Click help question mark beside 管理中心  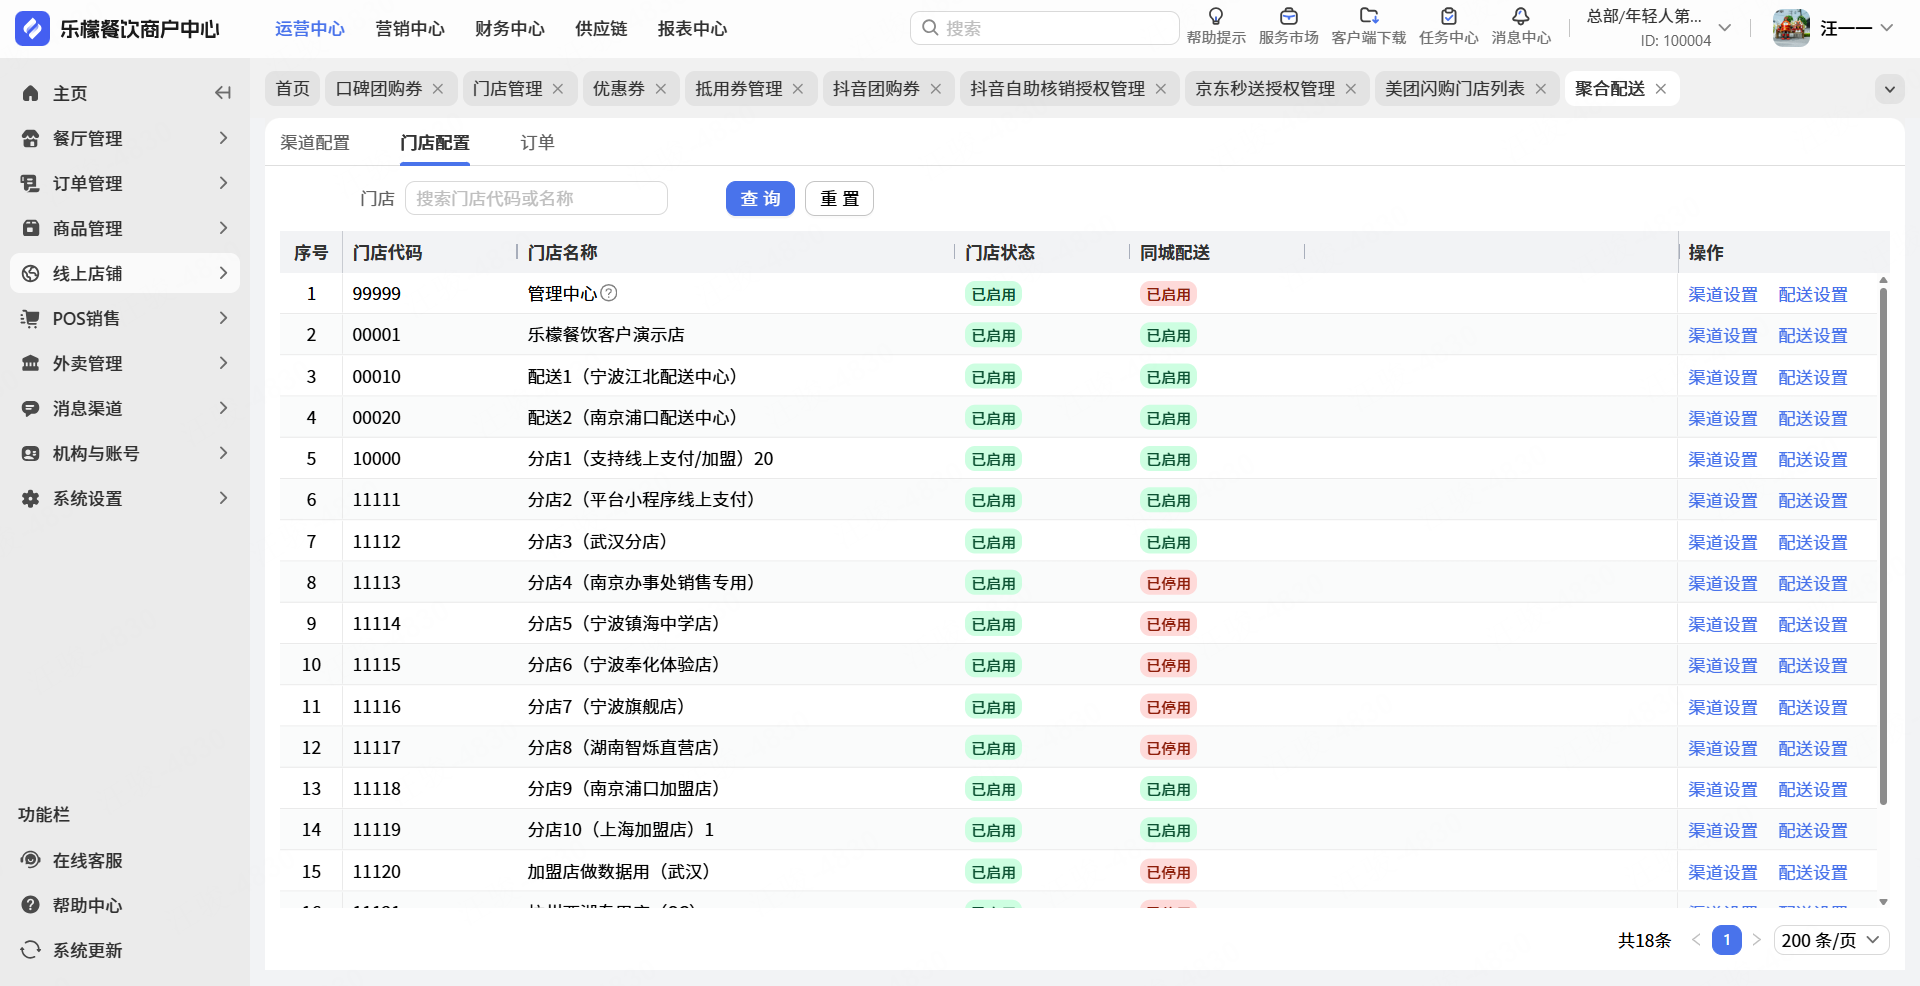pos(608,293)
